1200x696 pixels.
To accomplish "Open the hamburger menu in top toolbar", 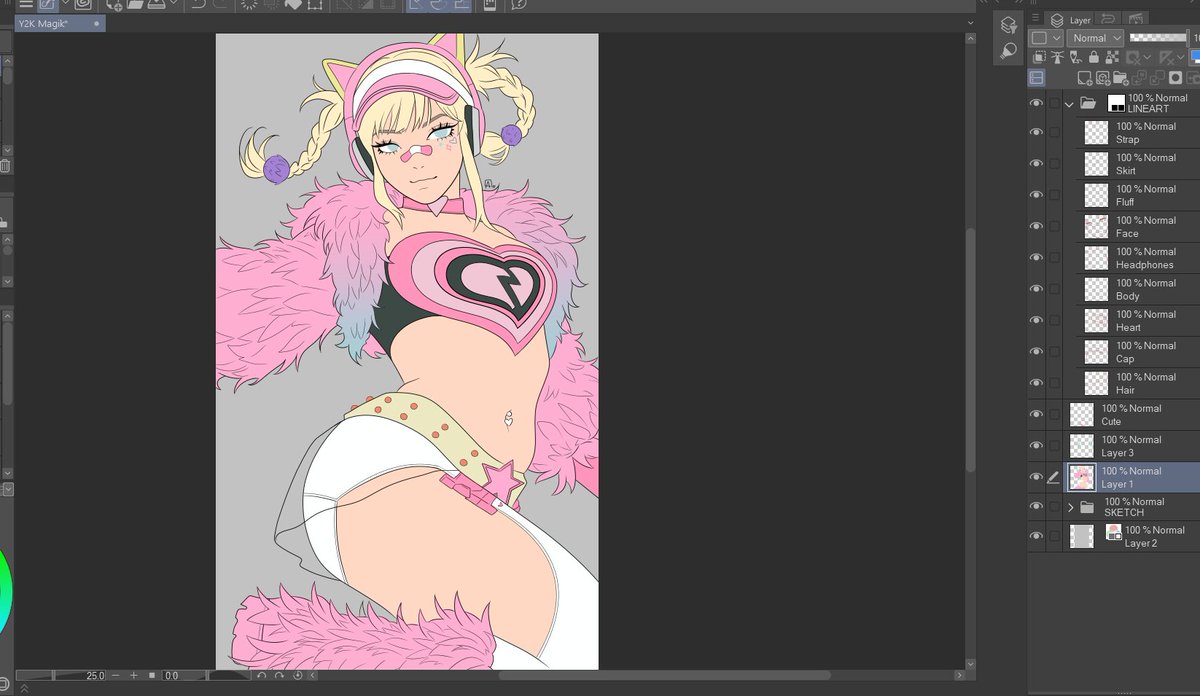I will (x=26, y=4).
